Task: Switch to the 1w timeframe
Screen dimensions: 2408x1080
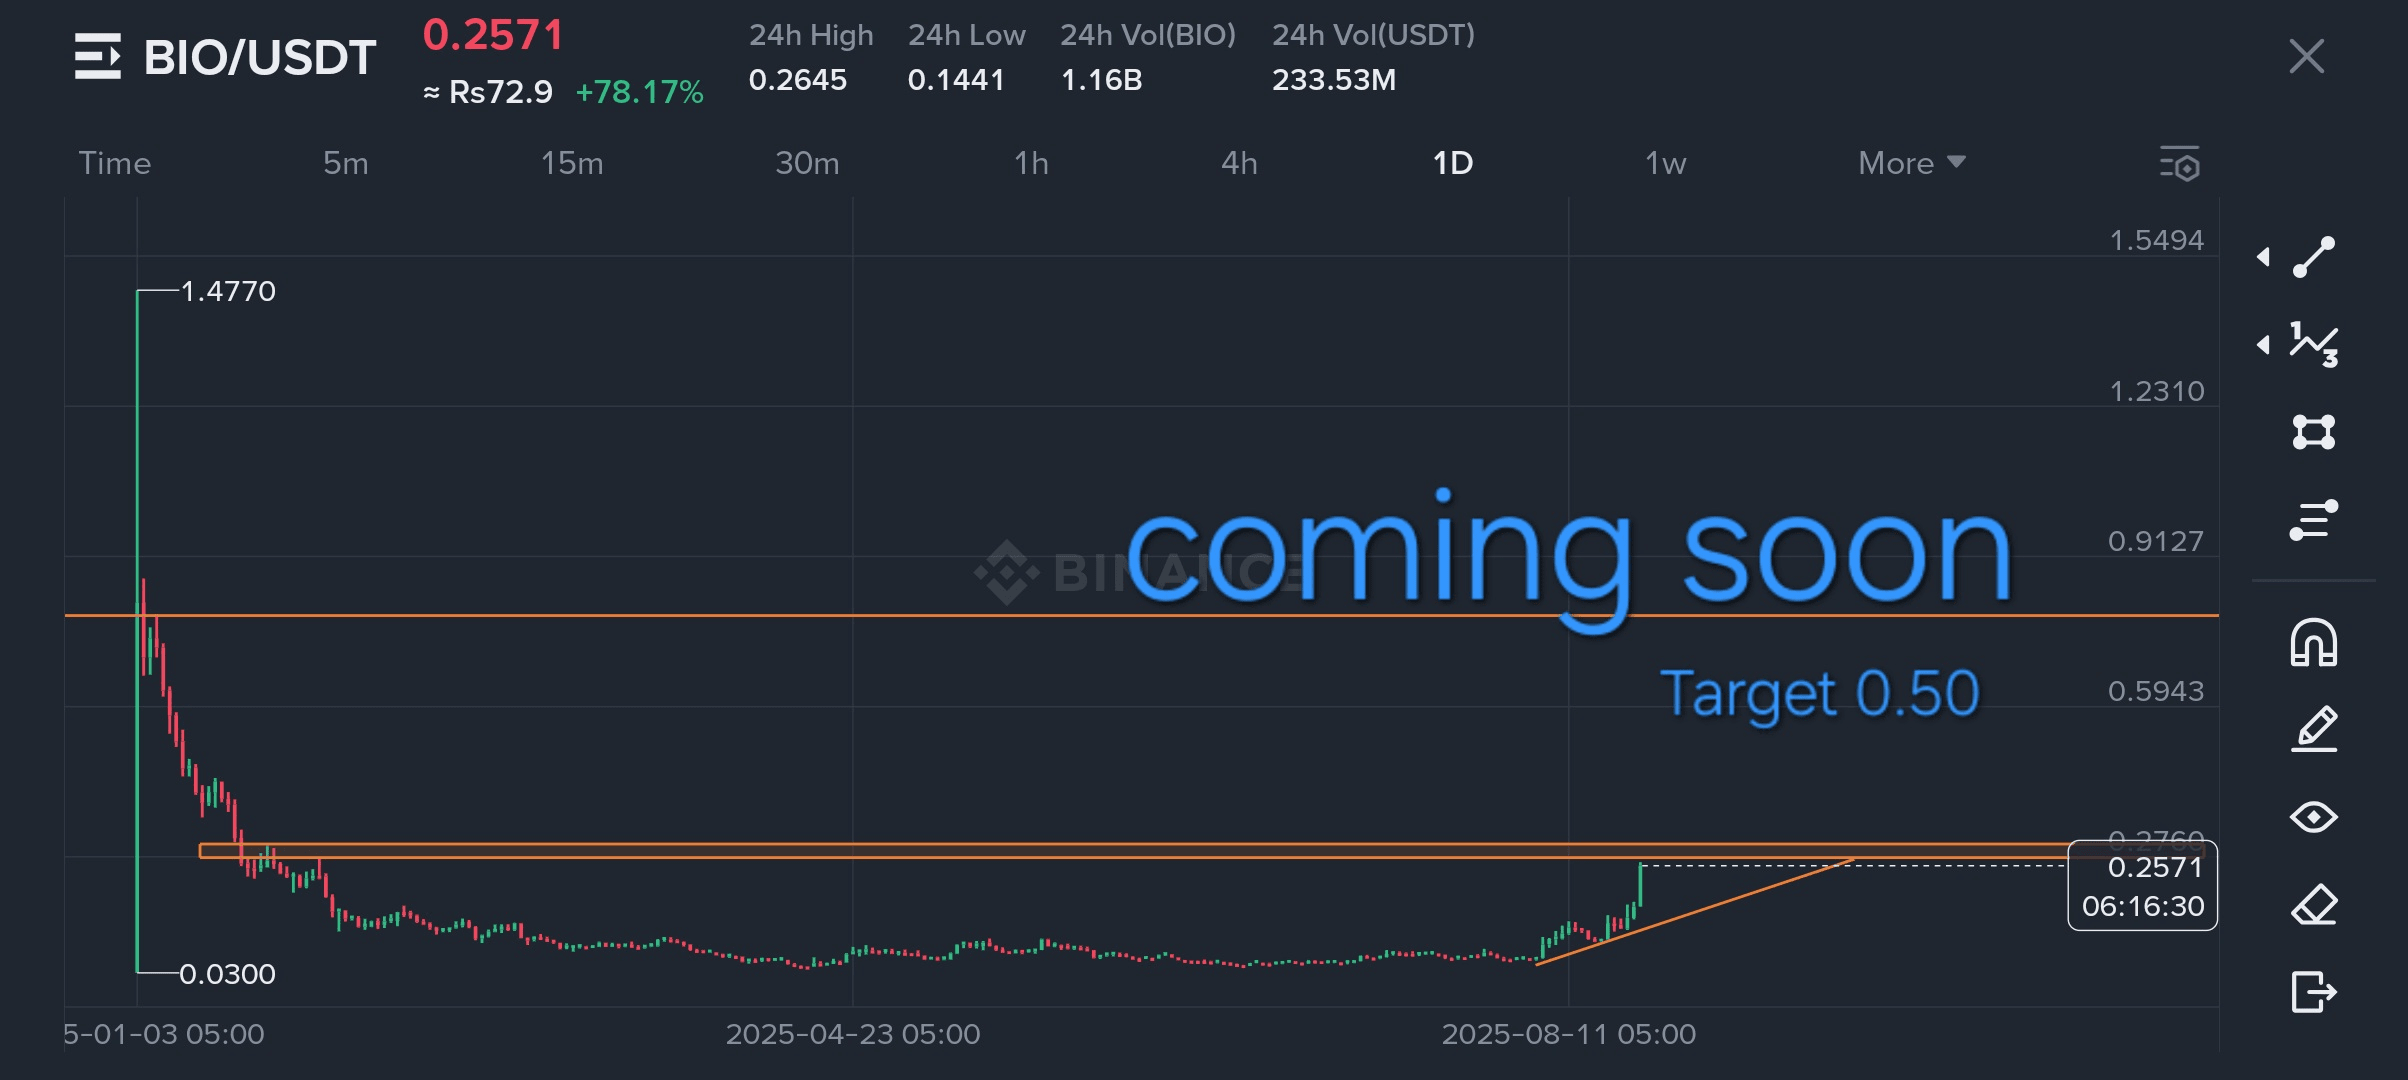Action: 1665,163
